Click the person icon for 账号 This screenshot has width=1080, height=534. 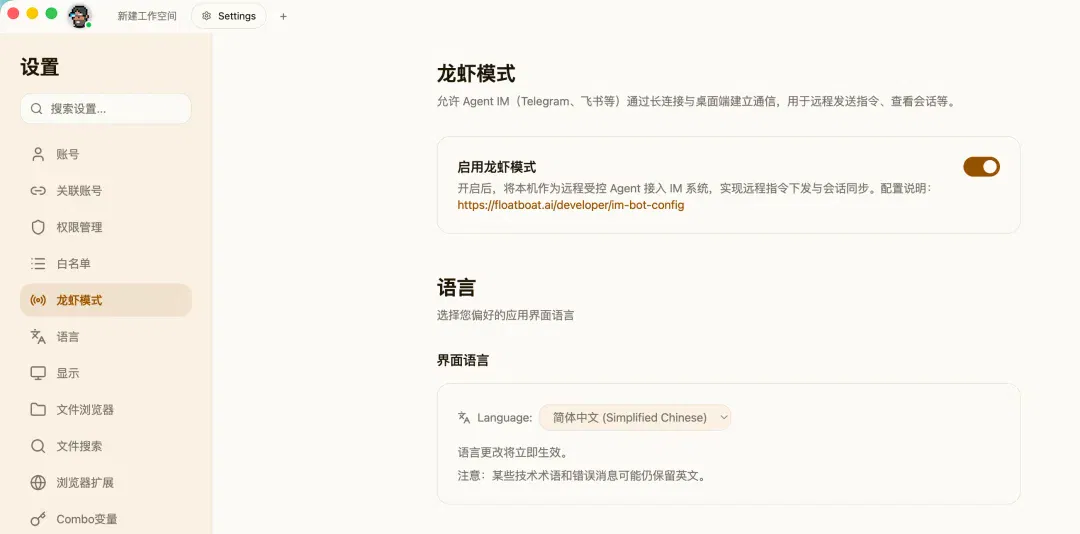tap(38, 154)
